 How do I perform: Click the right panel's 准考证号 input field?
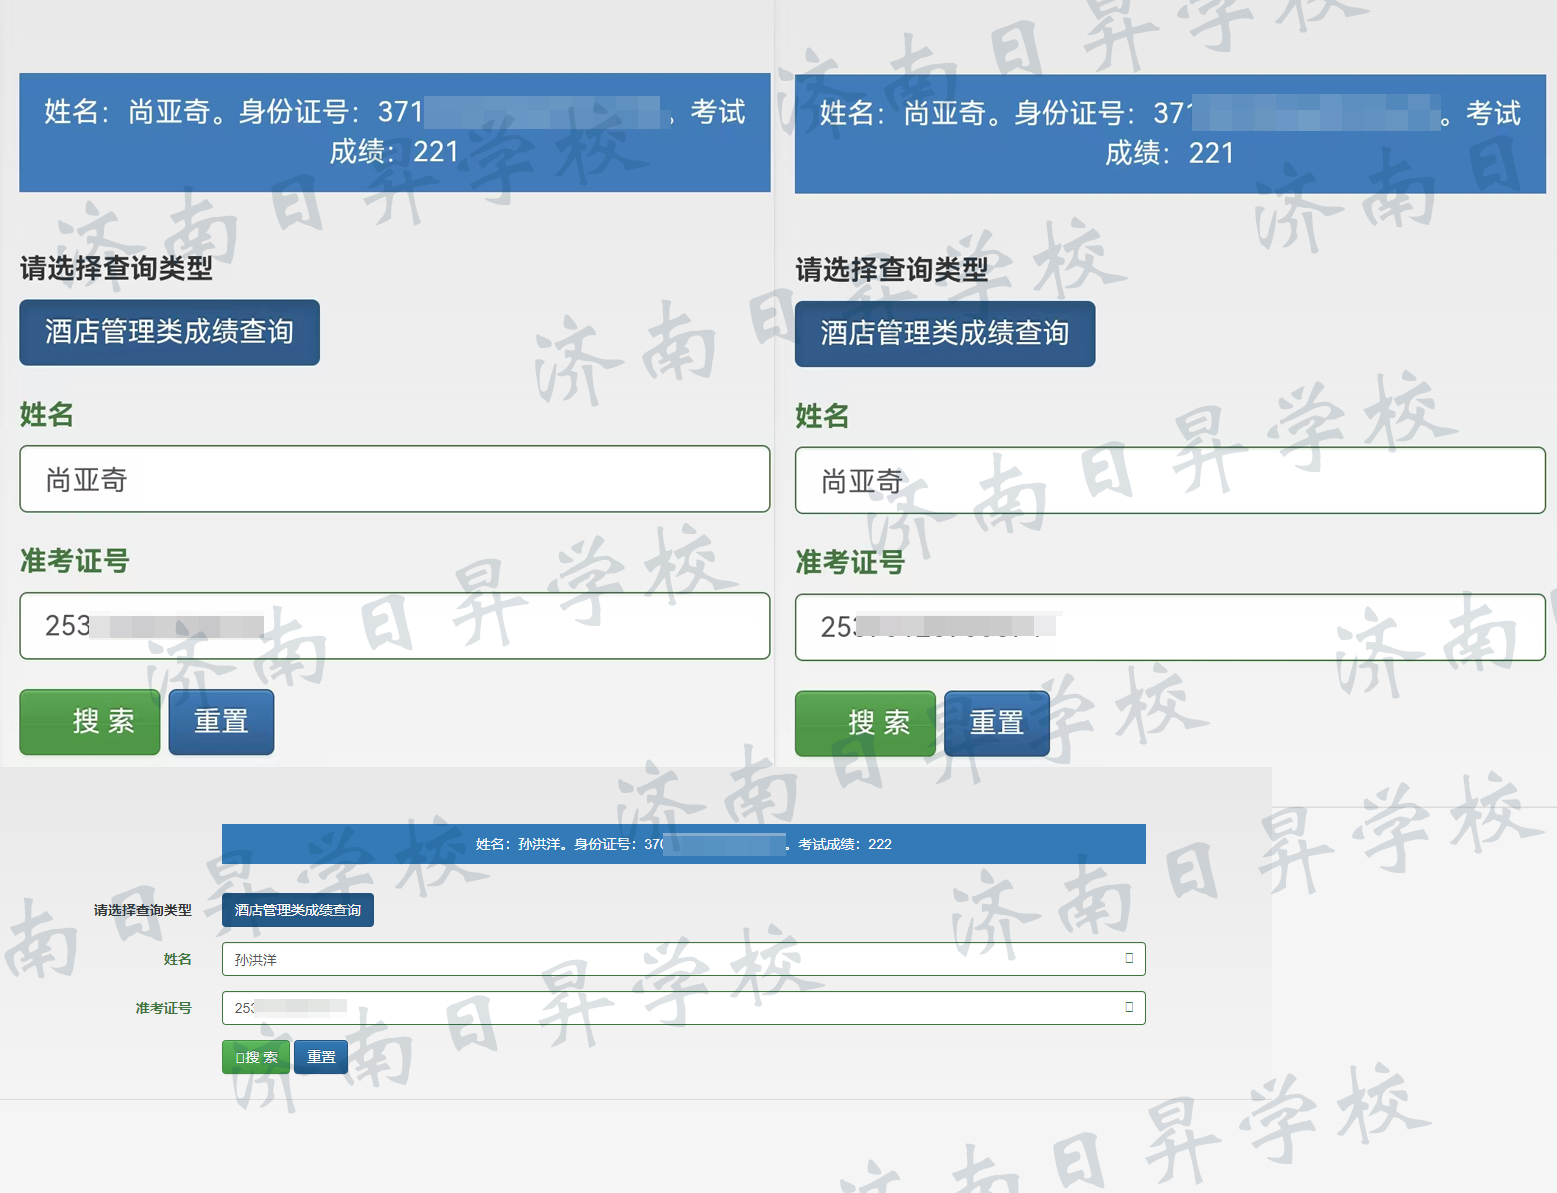[x=1170, y=628]
